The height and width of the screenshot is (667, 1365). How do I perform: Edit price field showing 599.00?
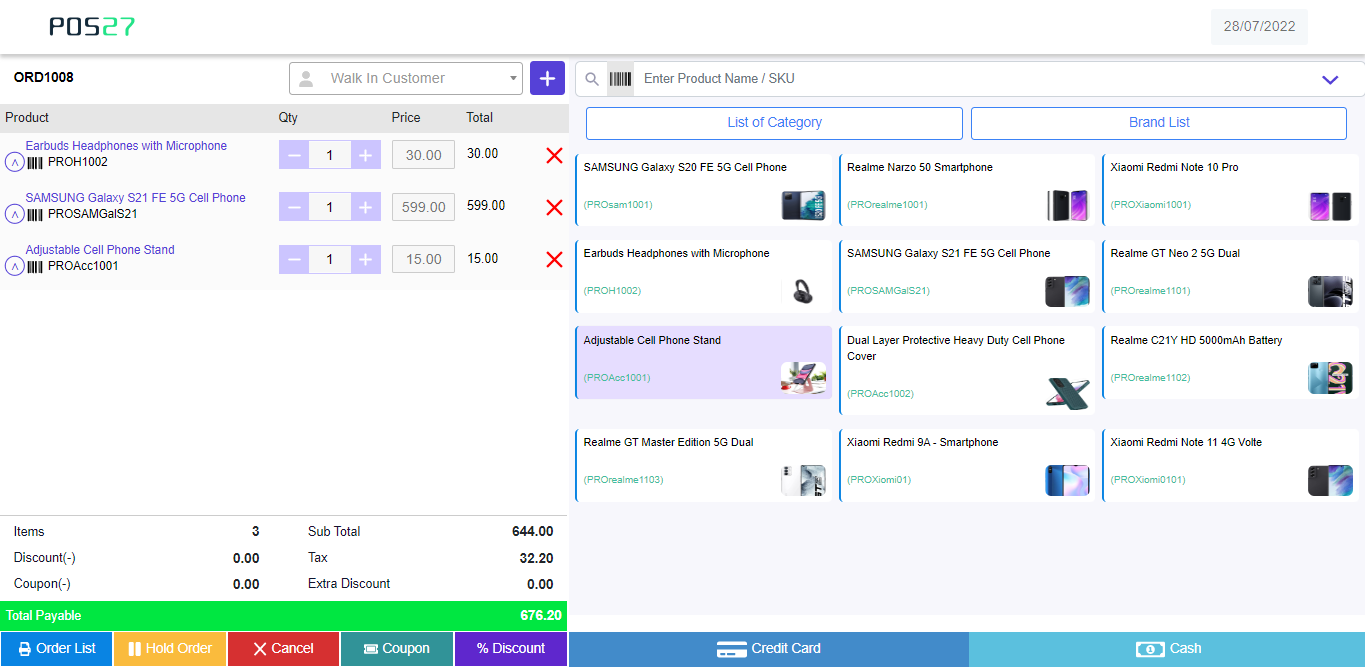click(423, 207)
